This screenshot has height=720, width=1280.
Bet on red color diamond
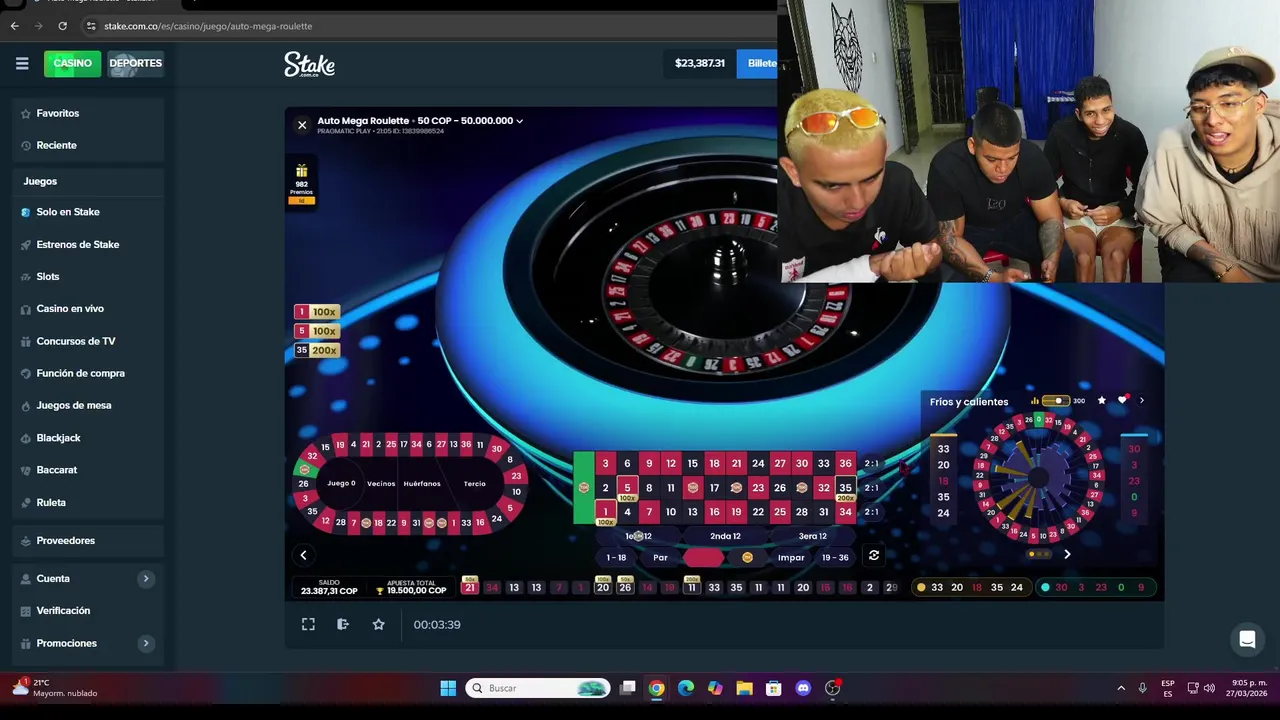click(703, 557)
